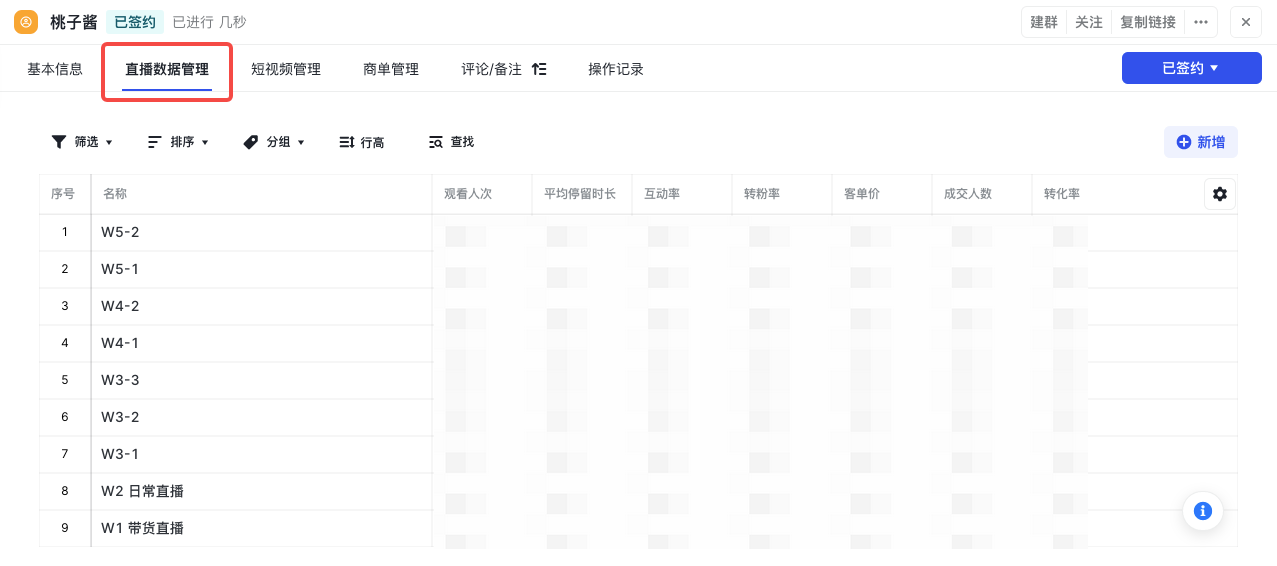Expand the 排序 sort dropdown
The image size is (1277, 566).
click(x=178, y=142)
